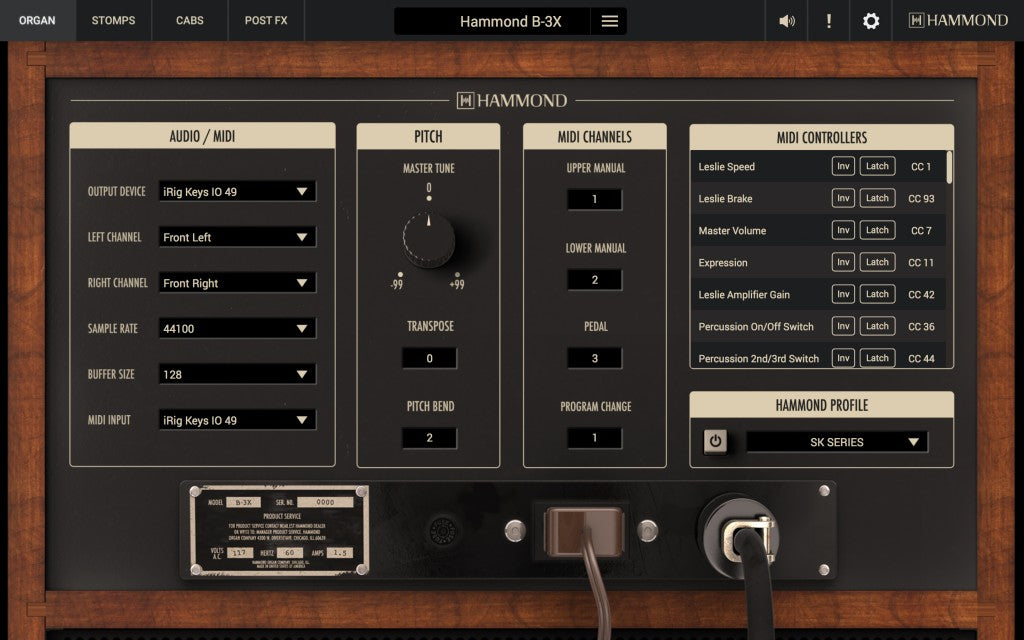The image size is (1024, 640).
Task: Click CC 93 for Leslie Brake
Action: click(921, 199)
